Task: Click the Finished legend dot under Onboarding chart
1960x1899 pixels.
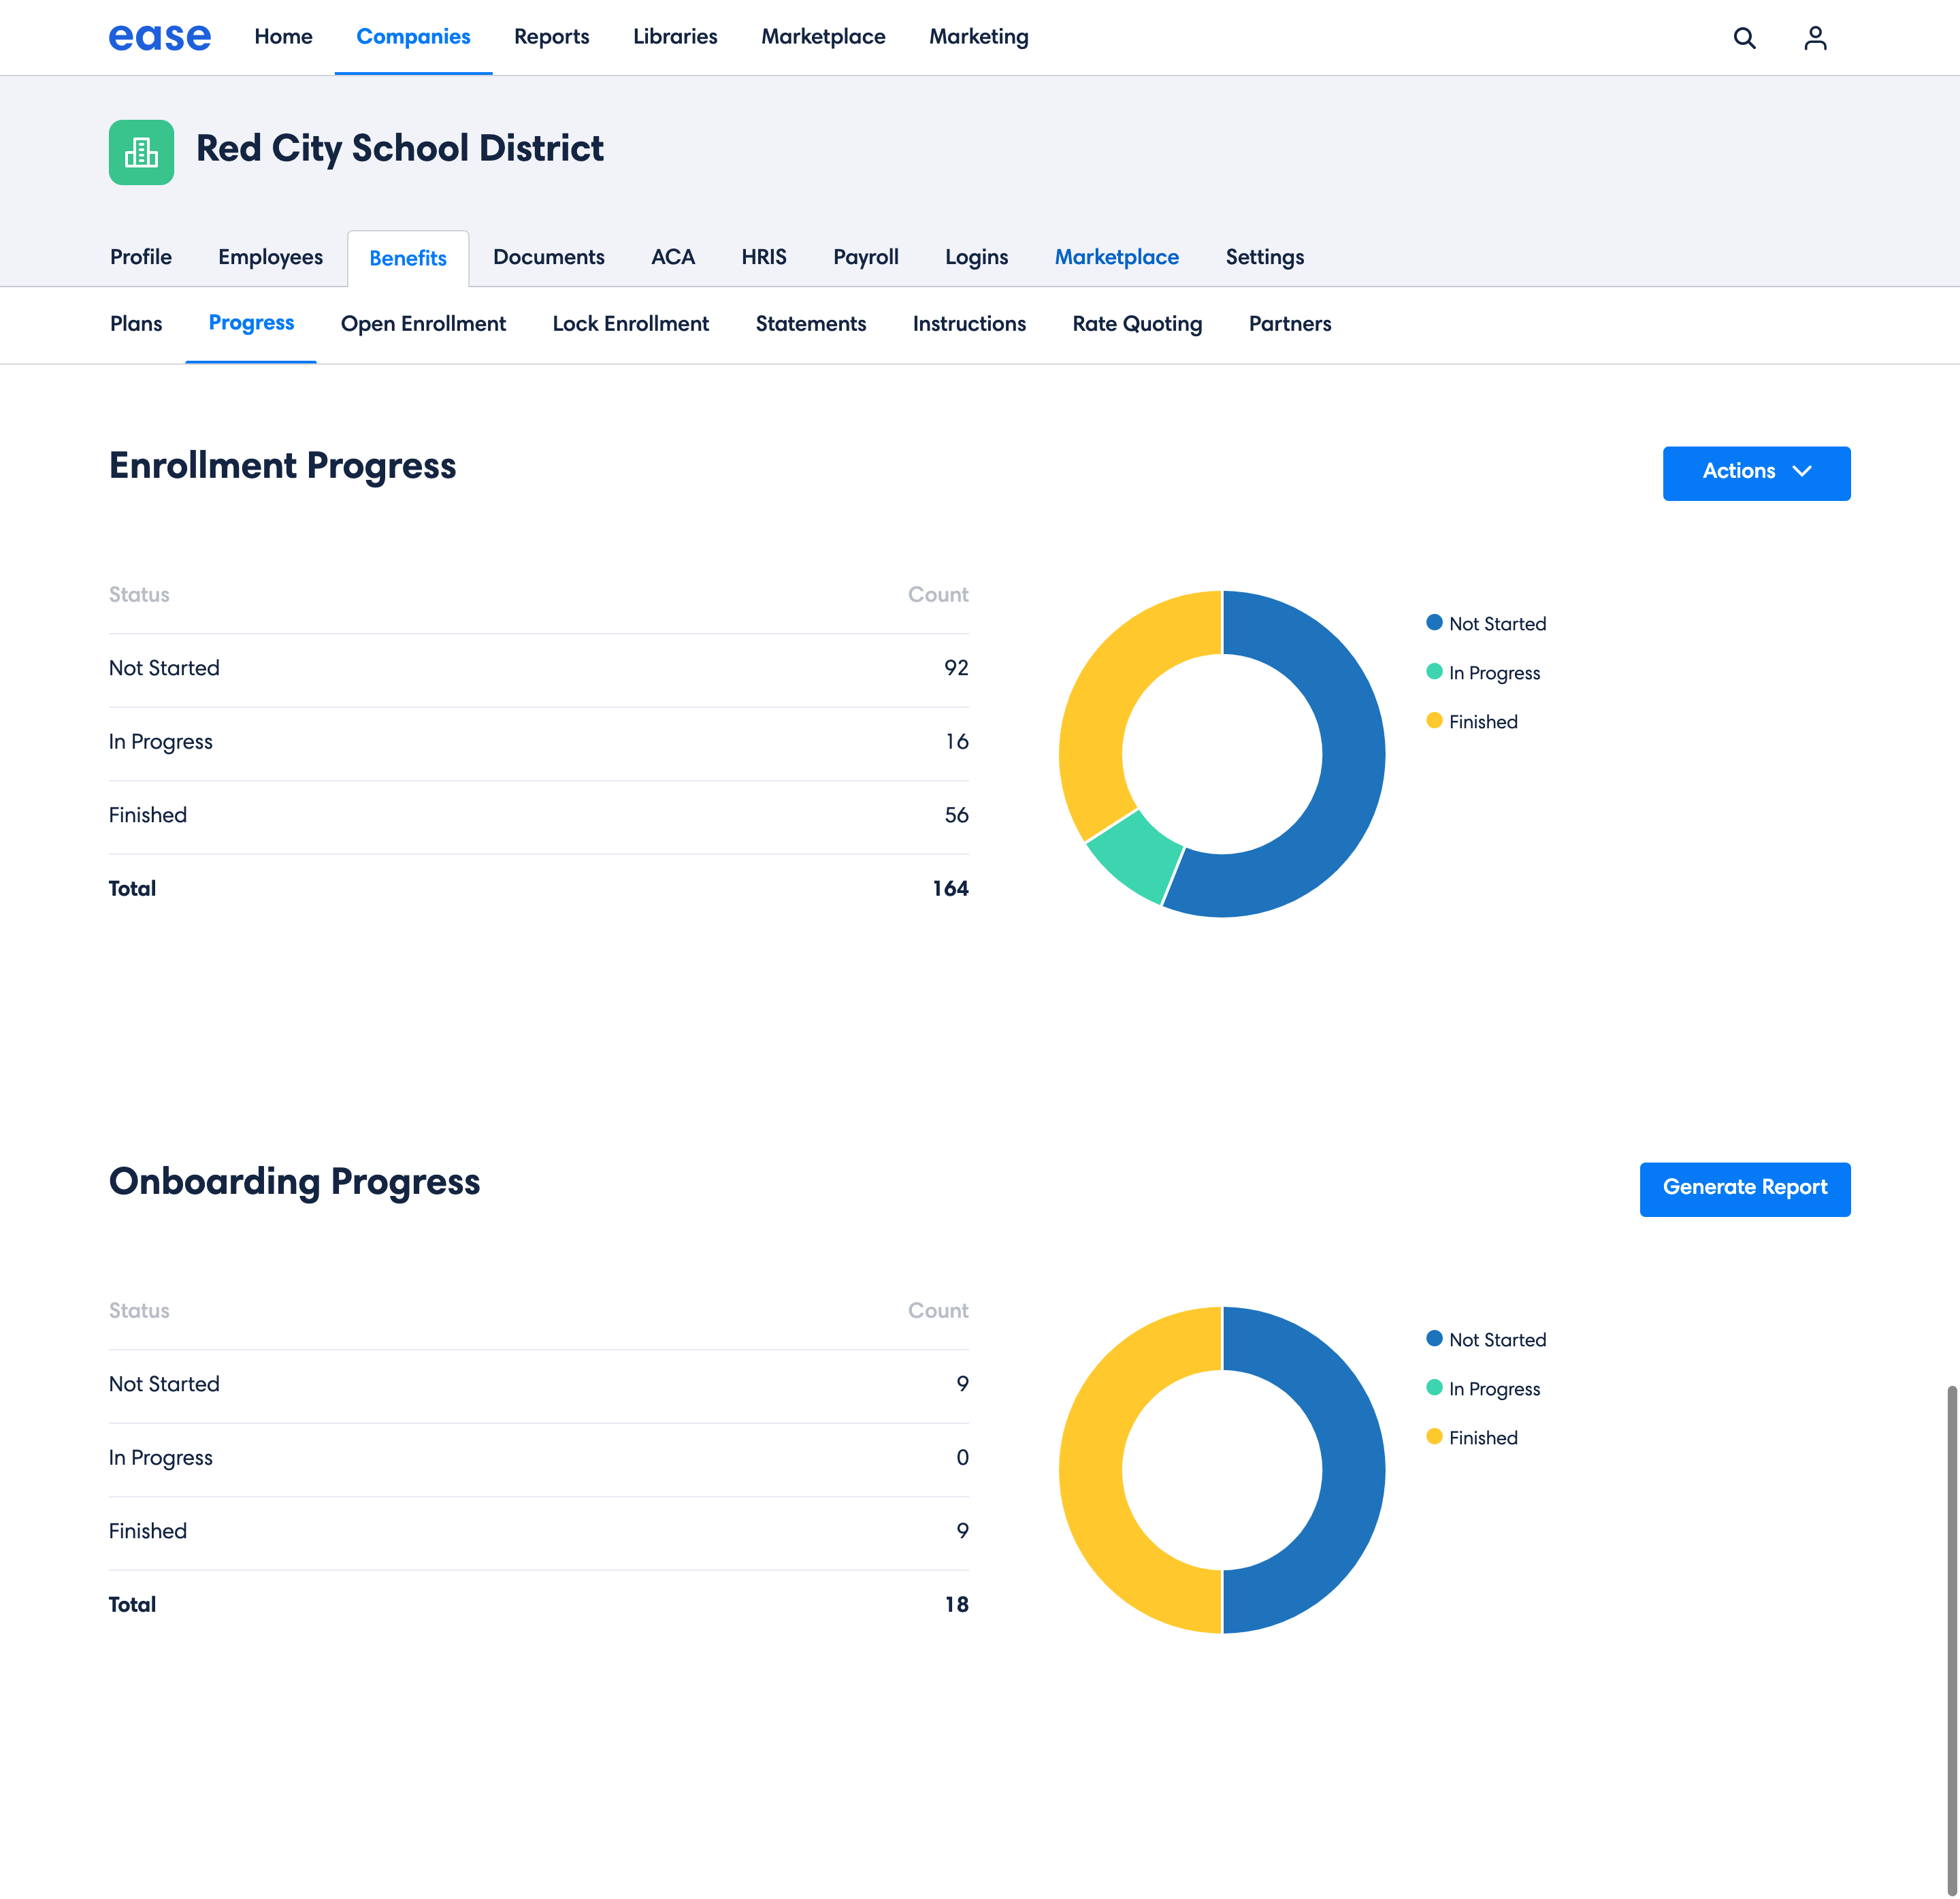Action: [1434, 1438]
